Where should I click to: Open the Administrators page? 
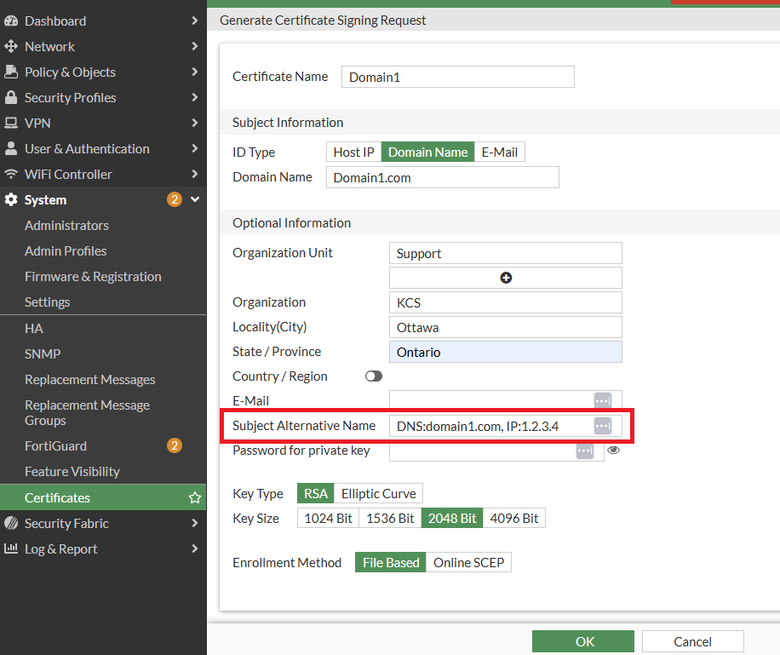tap(67, 225)
